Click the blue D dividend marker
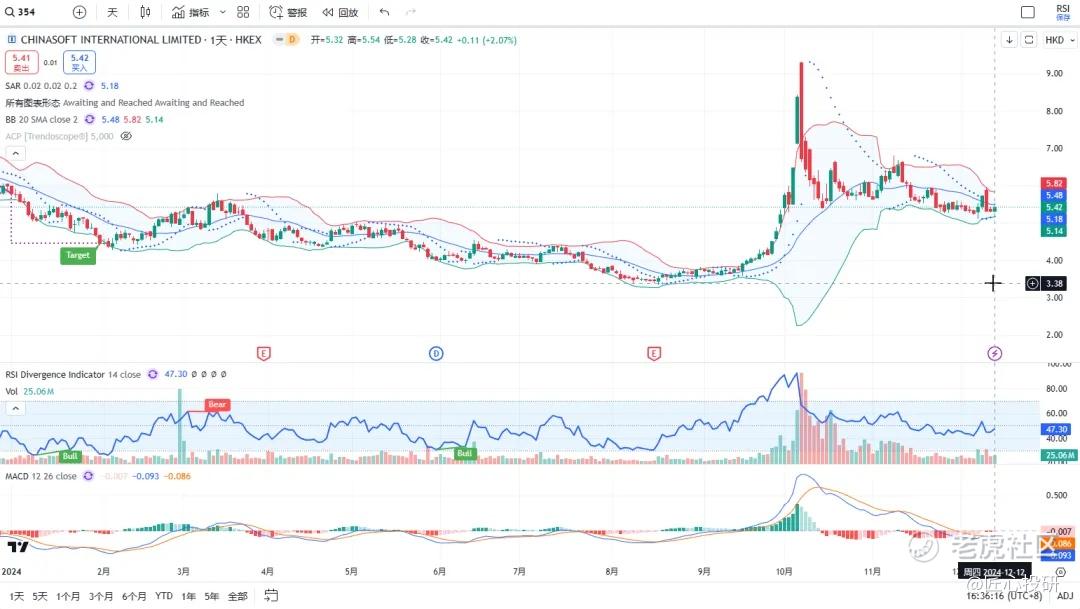Viewport: 1080px width, 609px height. click(x=436, y=353)
